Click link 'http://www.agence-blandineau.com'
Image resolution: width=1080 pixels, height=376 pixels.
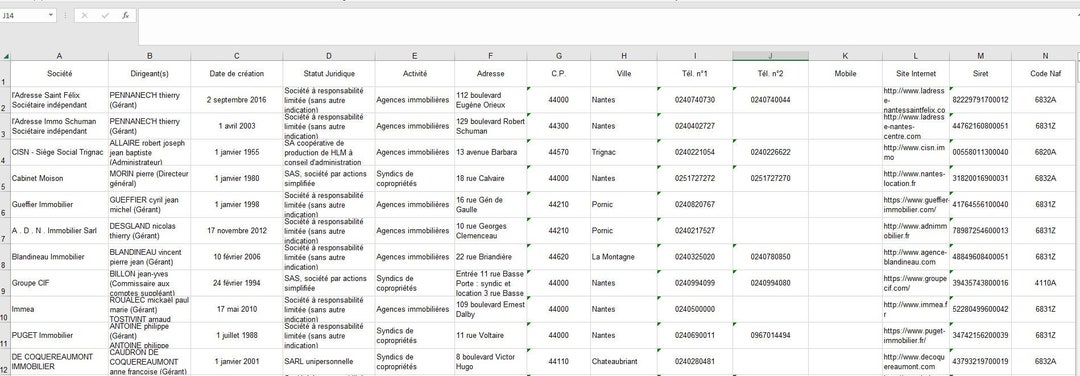click(x=915, y=257)
